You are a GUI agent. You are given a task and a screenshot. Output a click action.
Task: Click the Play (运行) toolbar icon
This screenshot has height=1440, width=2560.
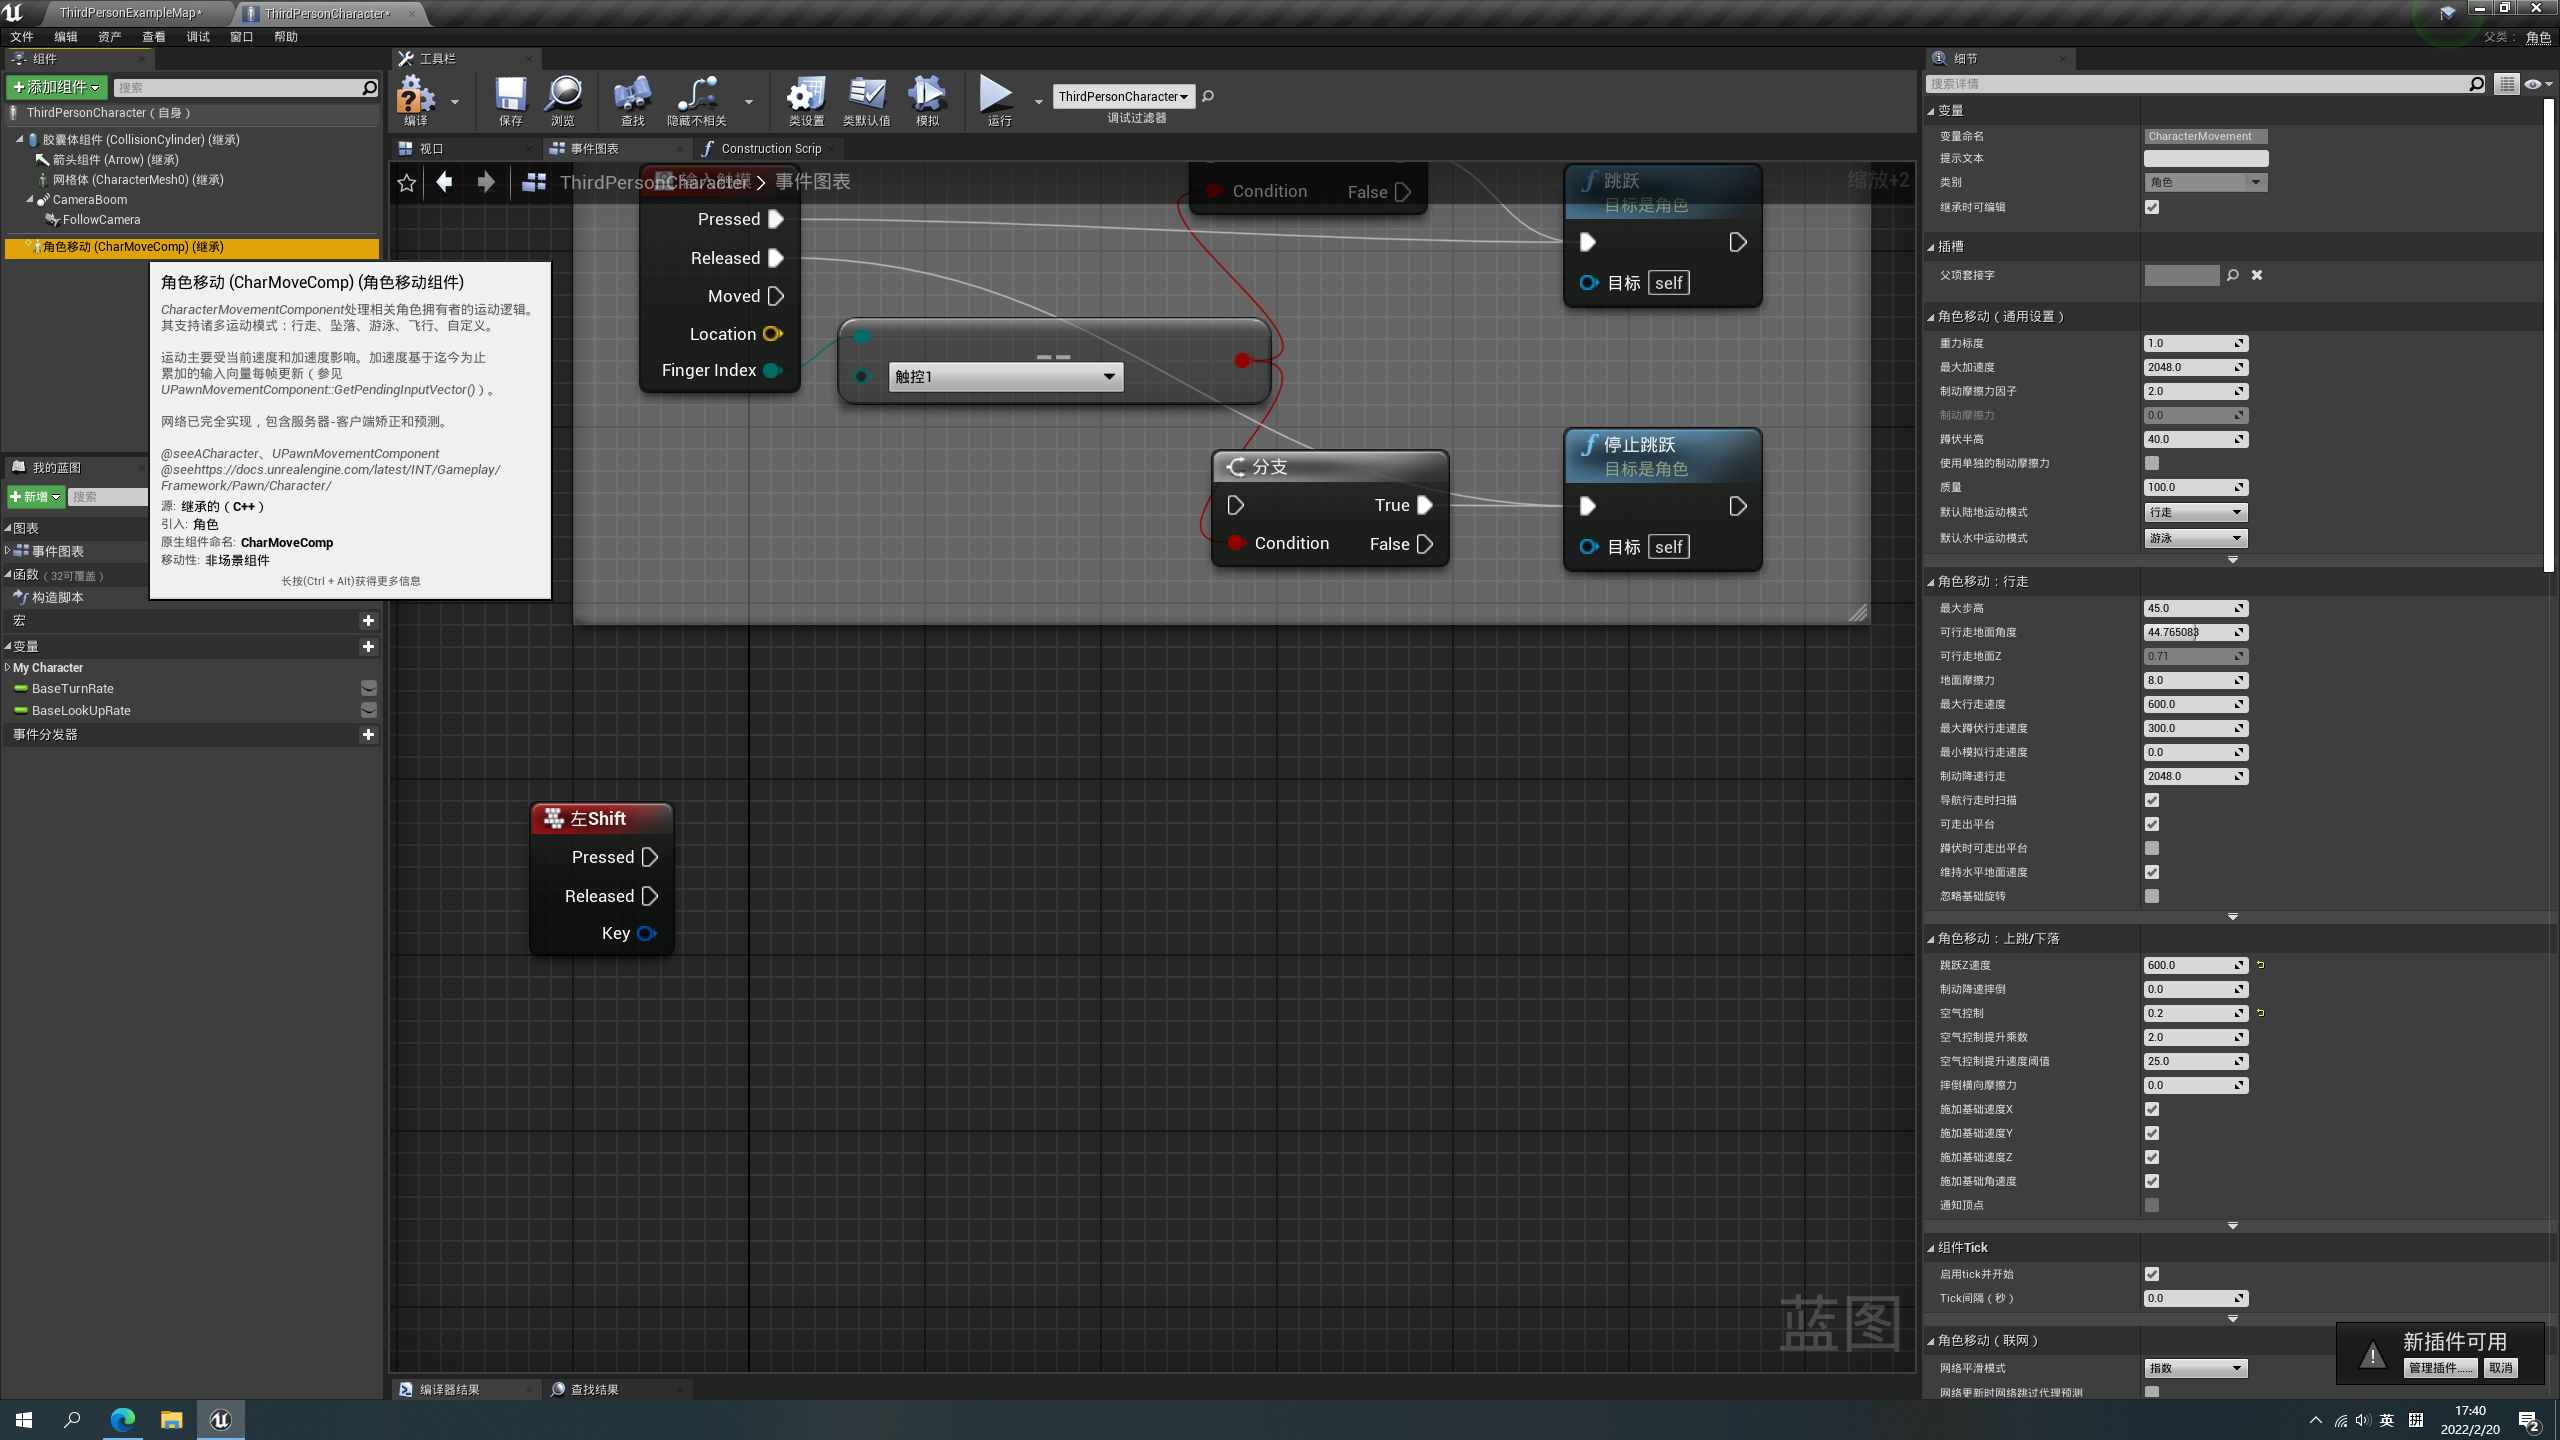[x=997, y=99]
